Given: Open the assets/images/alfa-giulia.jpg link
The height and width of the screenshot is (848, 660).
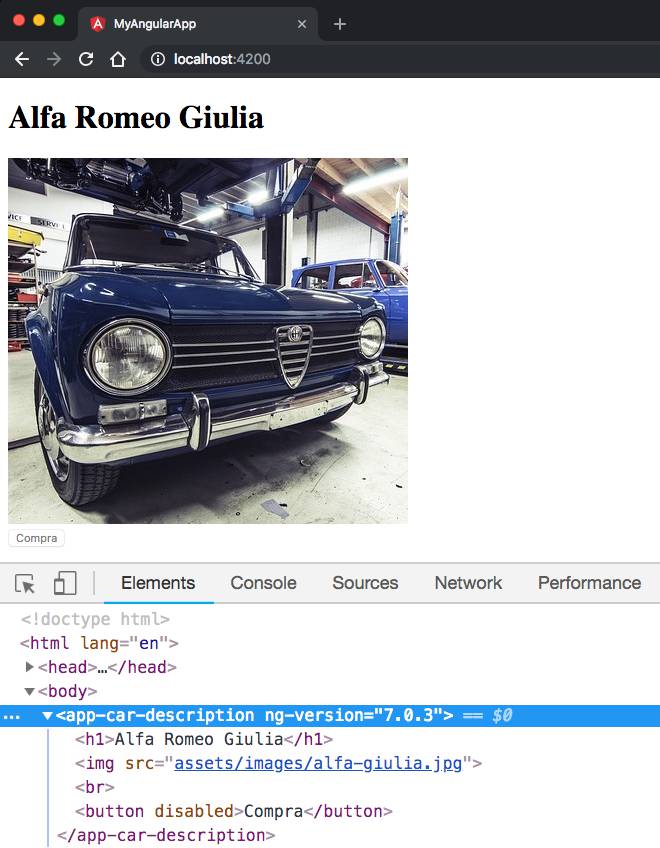Looking at the screenshot, I should point(318,764).
